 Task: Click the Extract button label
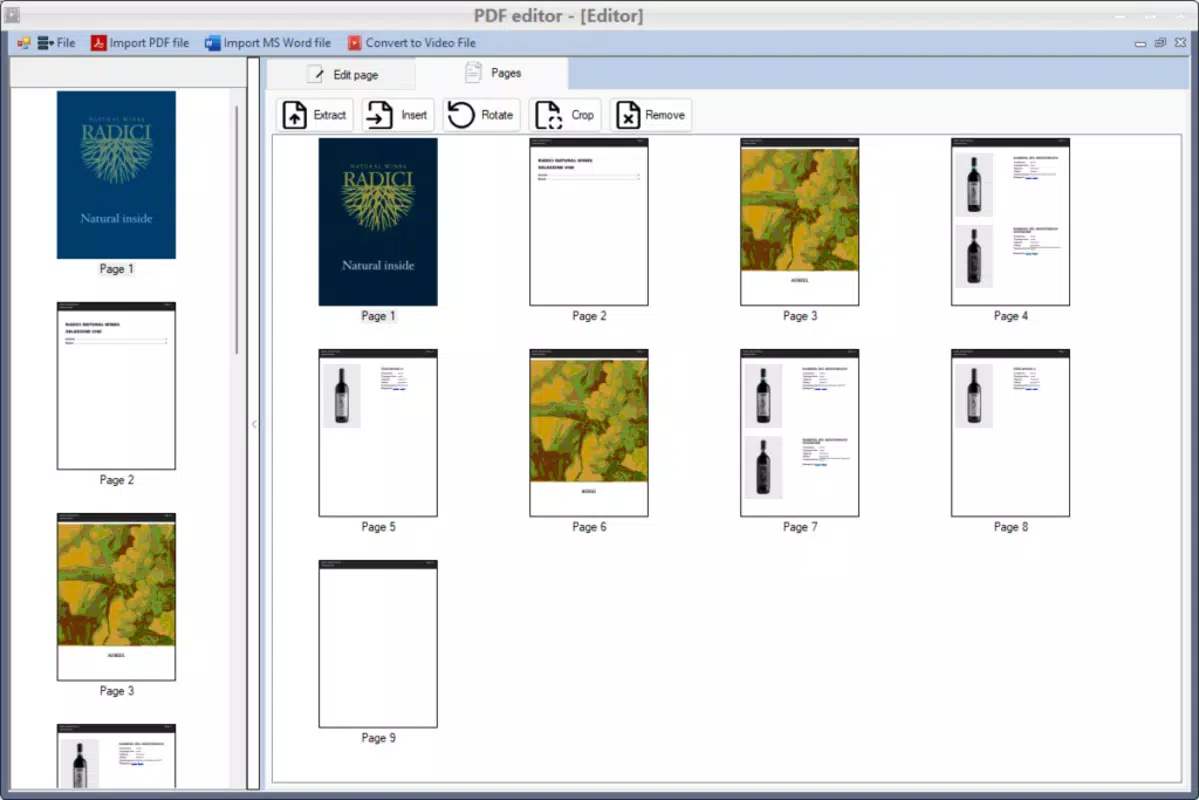click(329, 115)
